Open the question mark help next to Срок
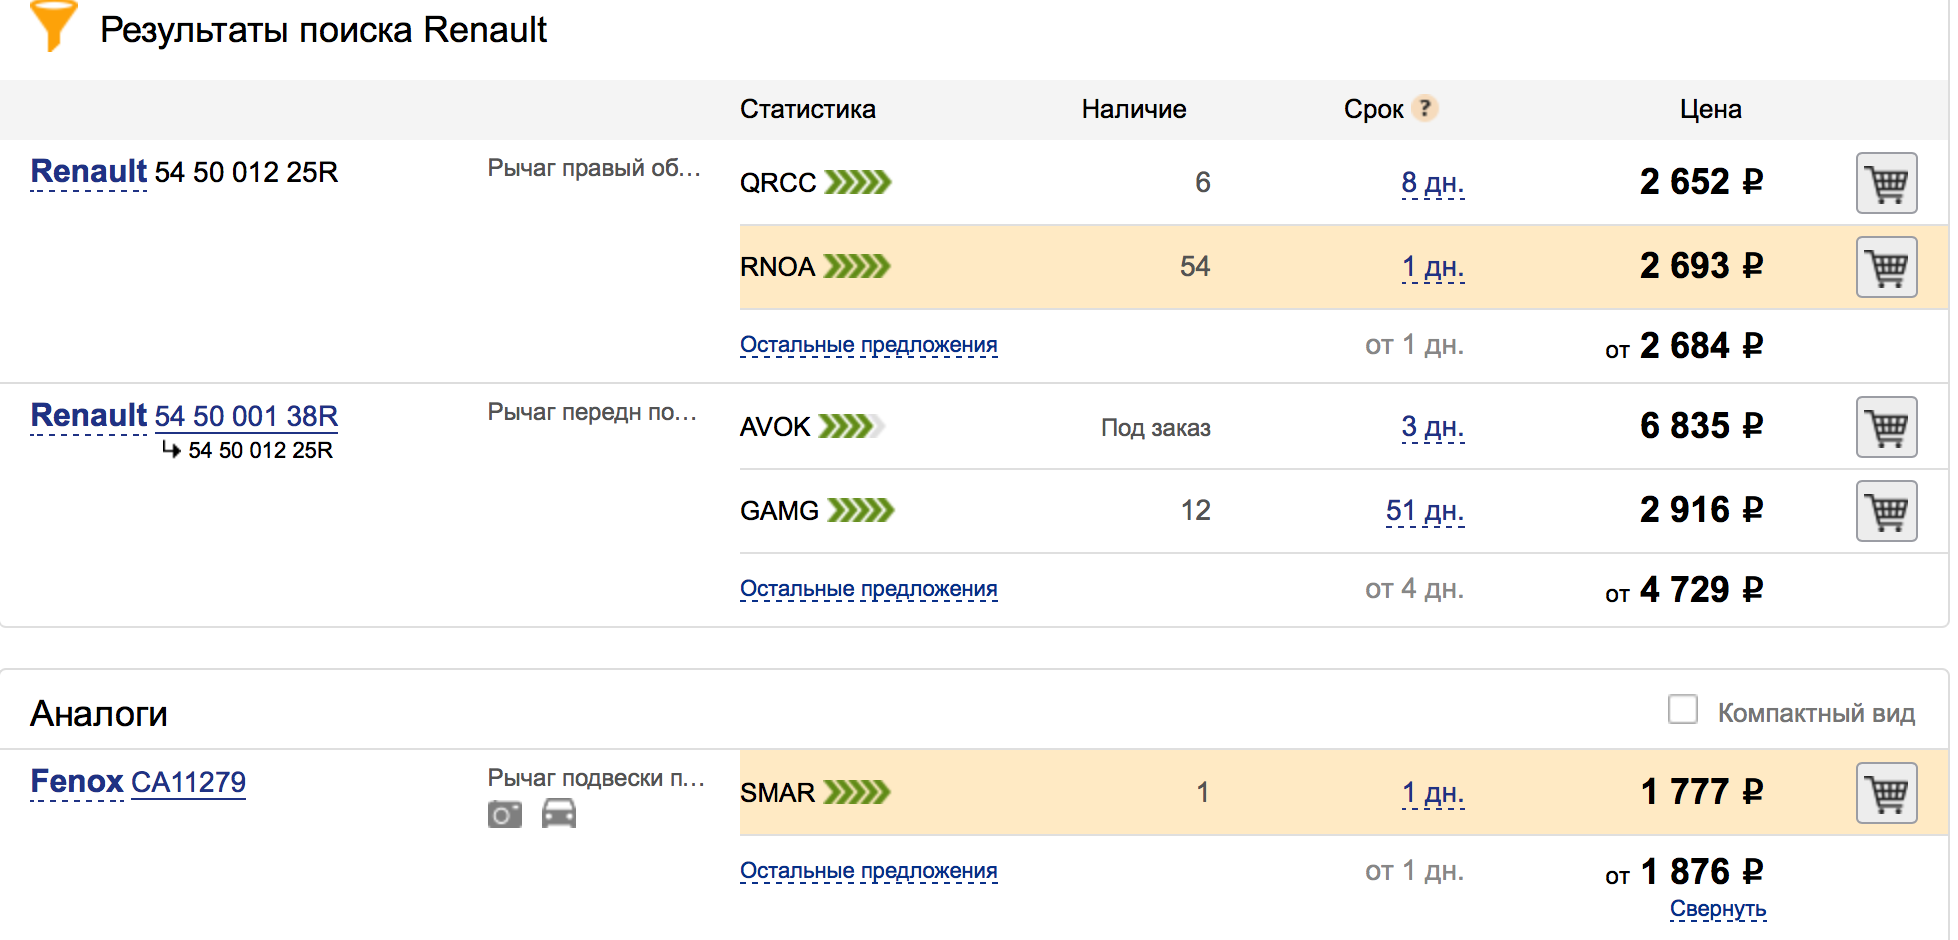This screenshot has height=940, width=1958. pos(1425,108)
